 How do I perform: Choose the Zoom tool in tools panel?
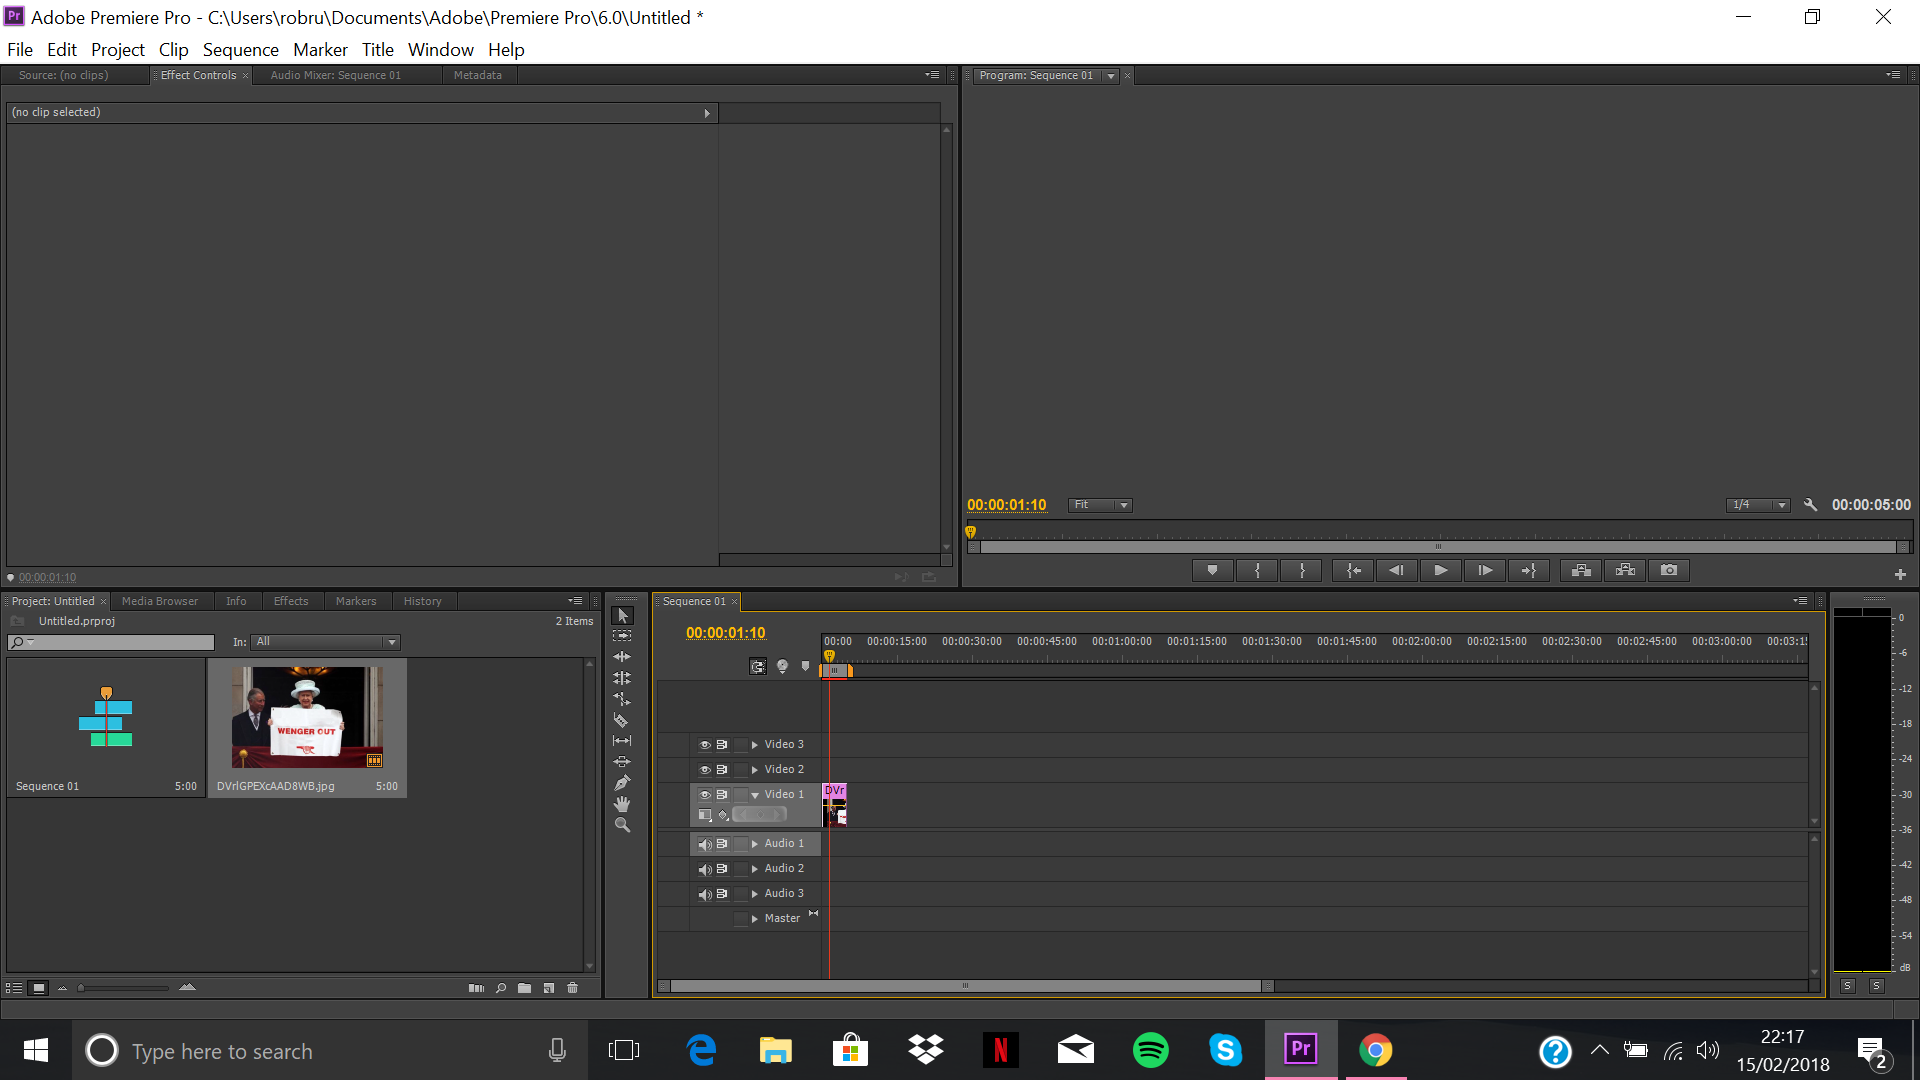tap(621, 825)
